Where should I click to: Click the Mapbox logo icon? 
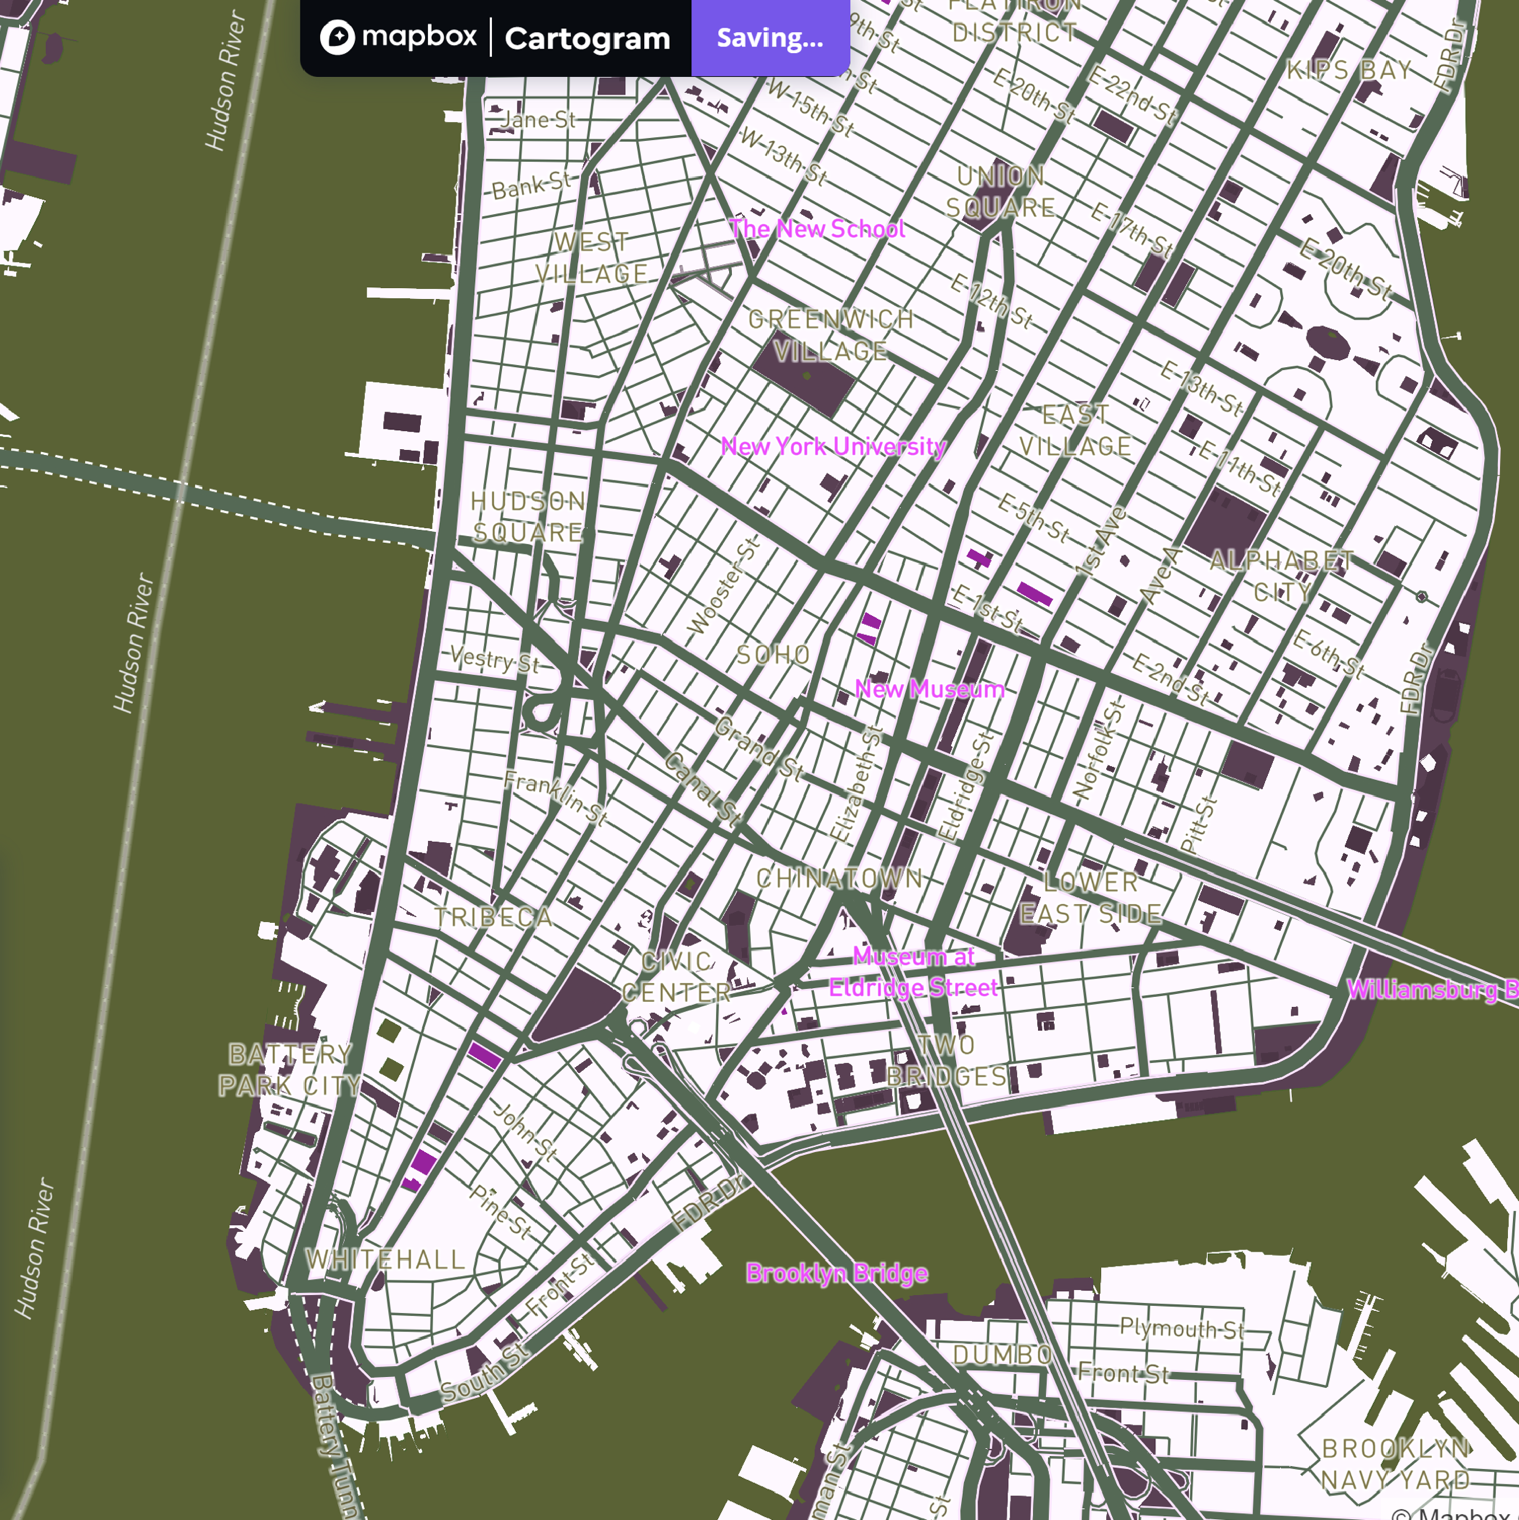337,38
